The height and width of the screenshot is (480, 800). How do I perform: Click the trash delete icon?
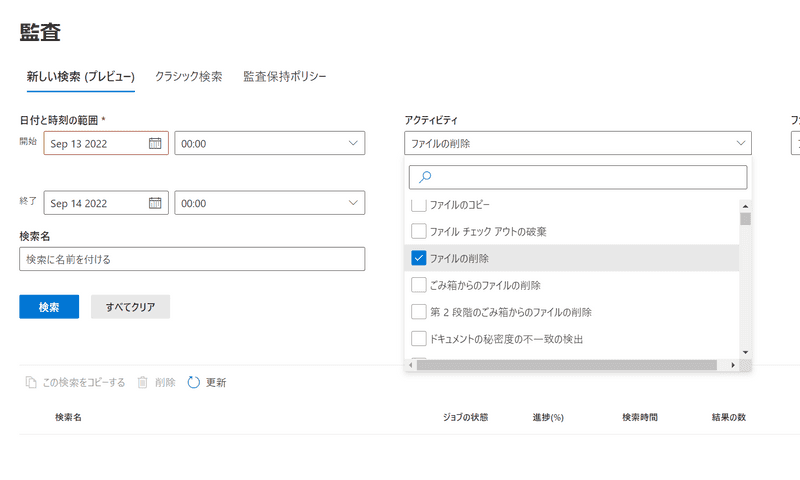(x=143, y=382)
